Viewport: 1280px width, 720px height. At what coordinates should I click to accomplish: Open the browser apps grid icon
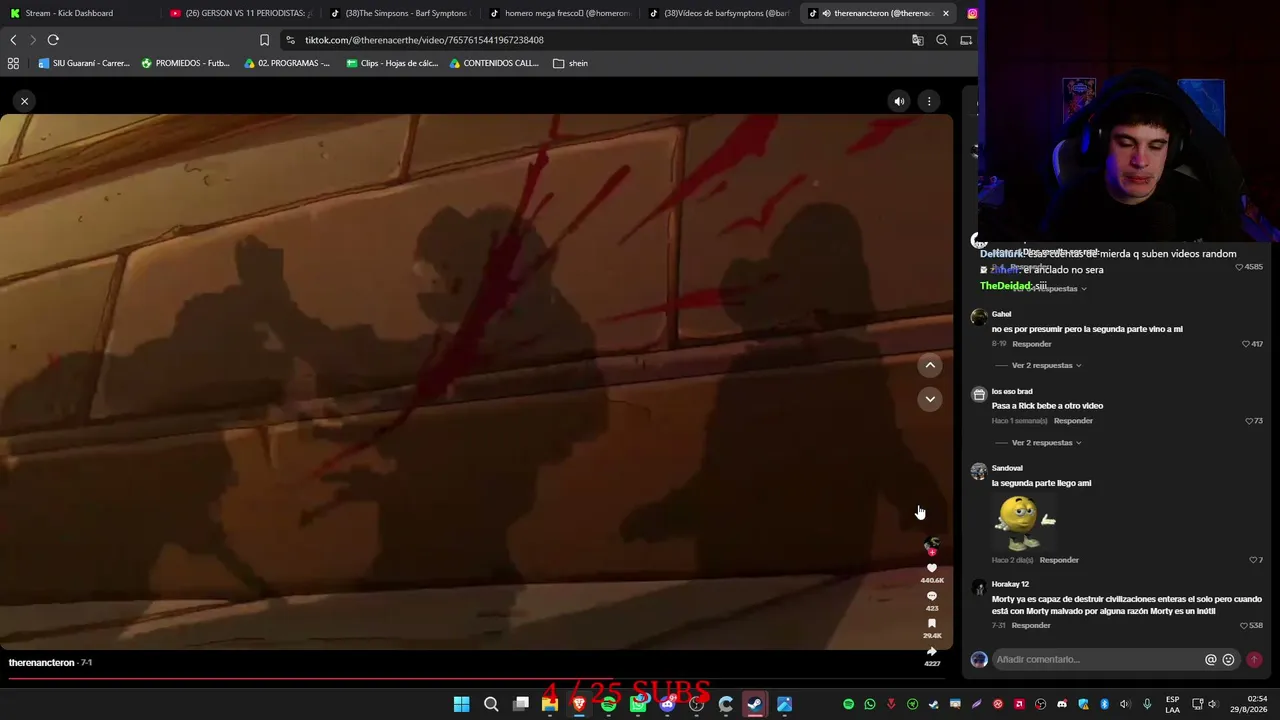pyautogui.click(x=13, y=63)
